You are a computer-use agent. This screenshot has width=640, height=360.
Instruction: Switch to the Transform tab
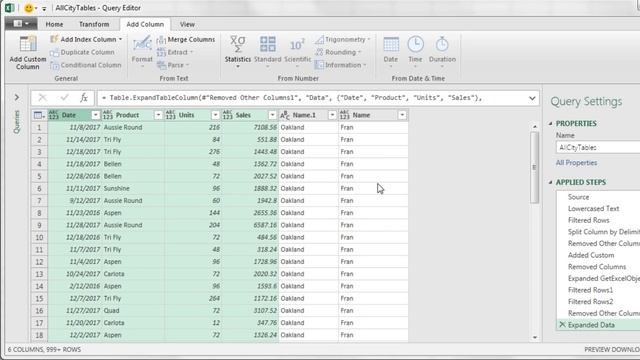[94, 24]
